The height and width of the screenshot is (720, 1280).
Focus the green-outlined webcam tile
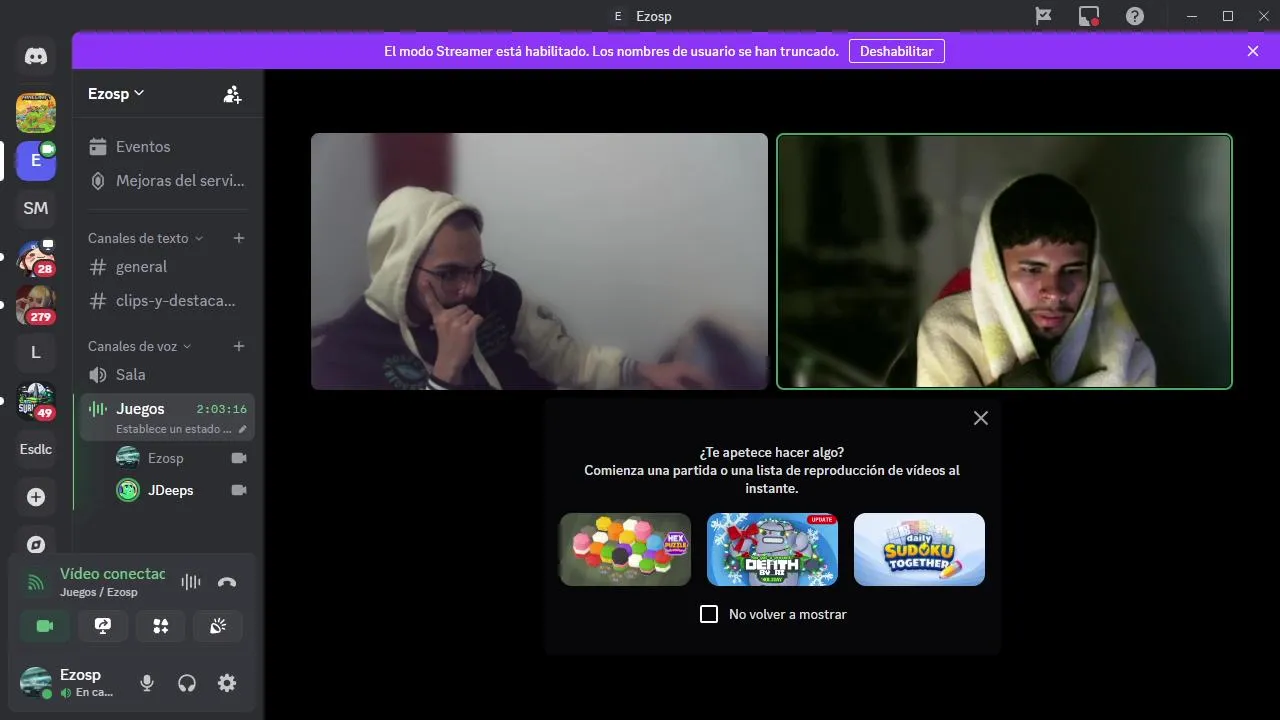coord(1004,261)
